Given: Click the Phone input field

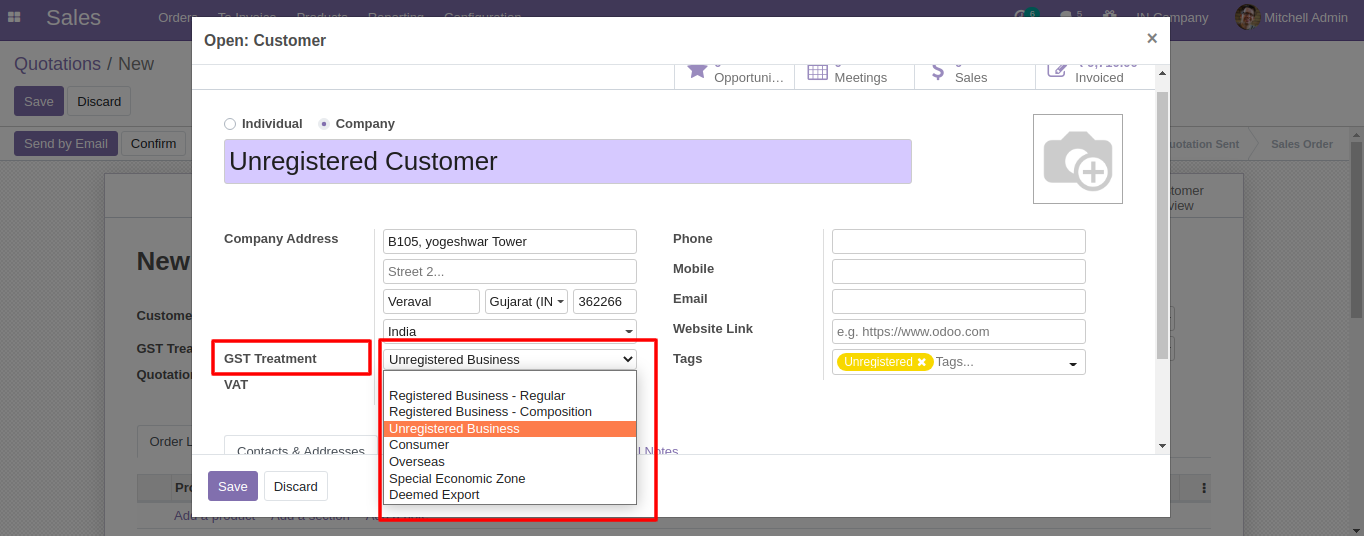Looking at the screenshot, I should [x=959, y=241].
